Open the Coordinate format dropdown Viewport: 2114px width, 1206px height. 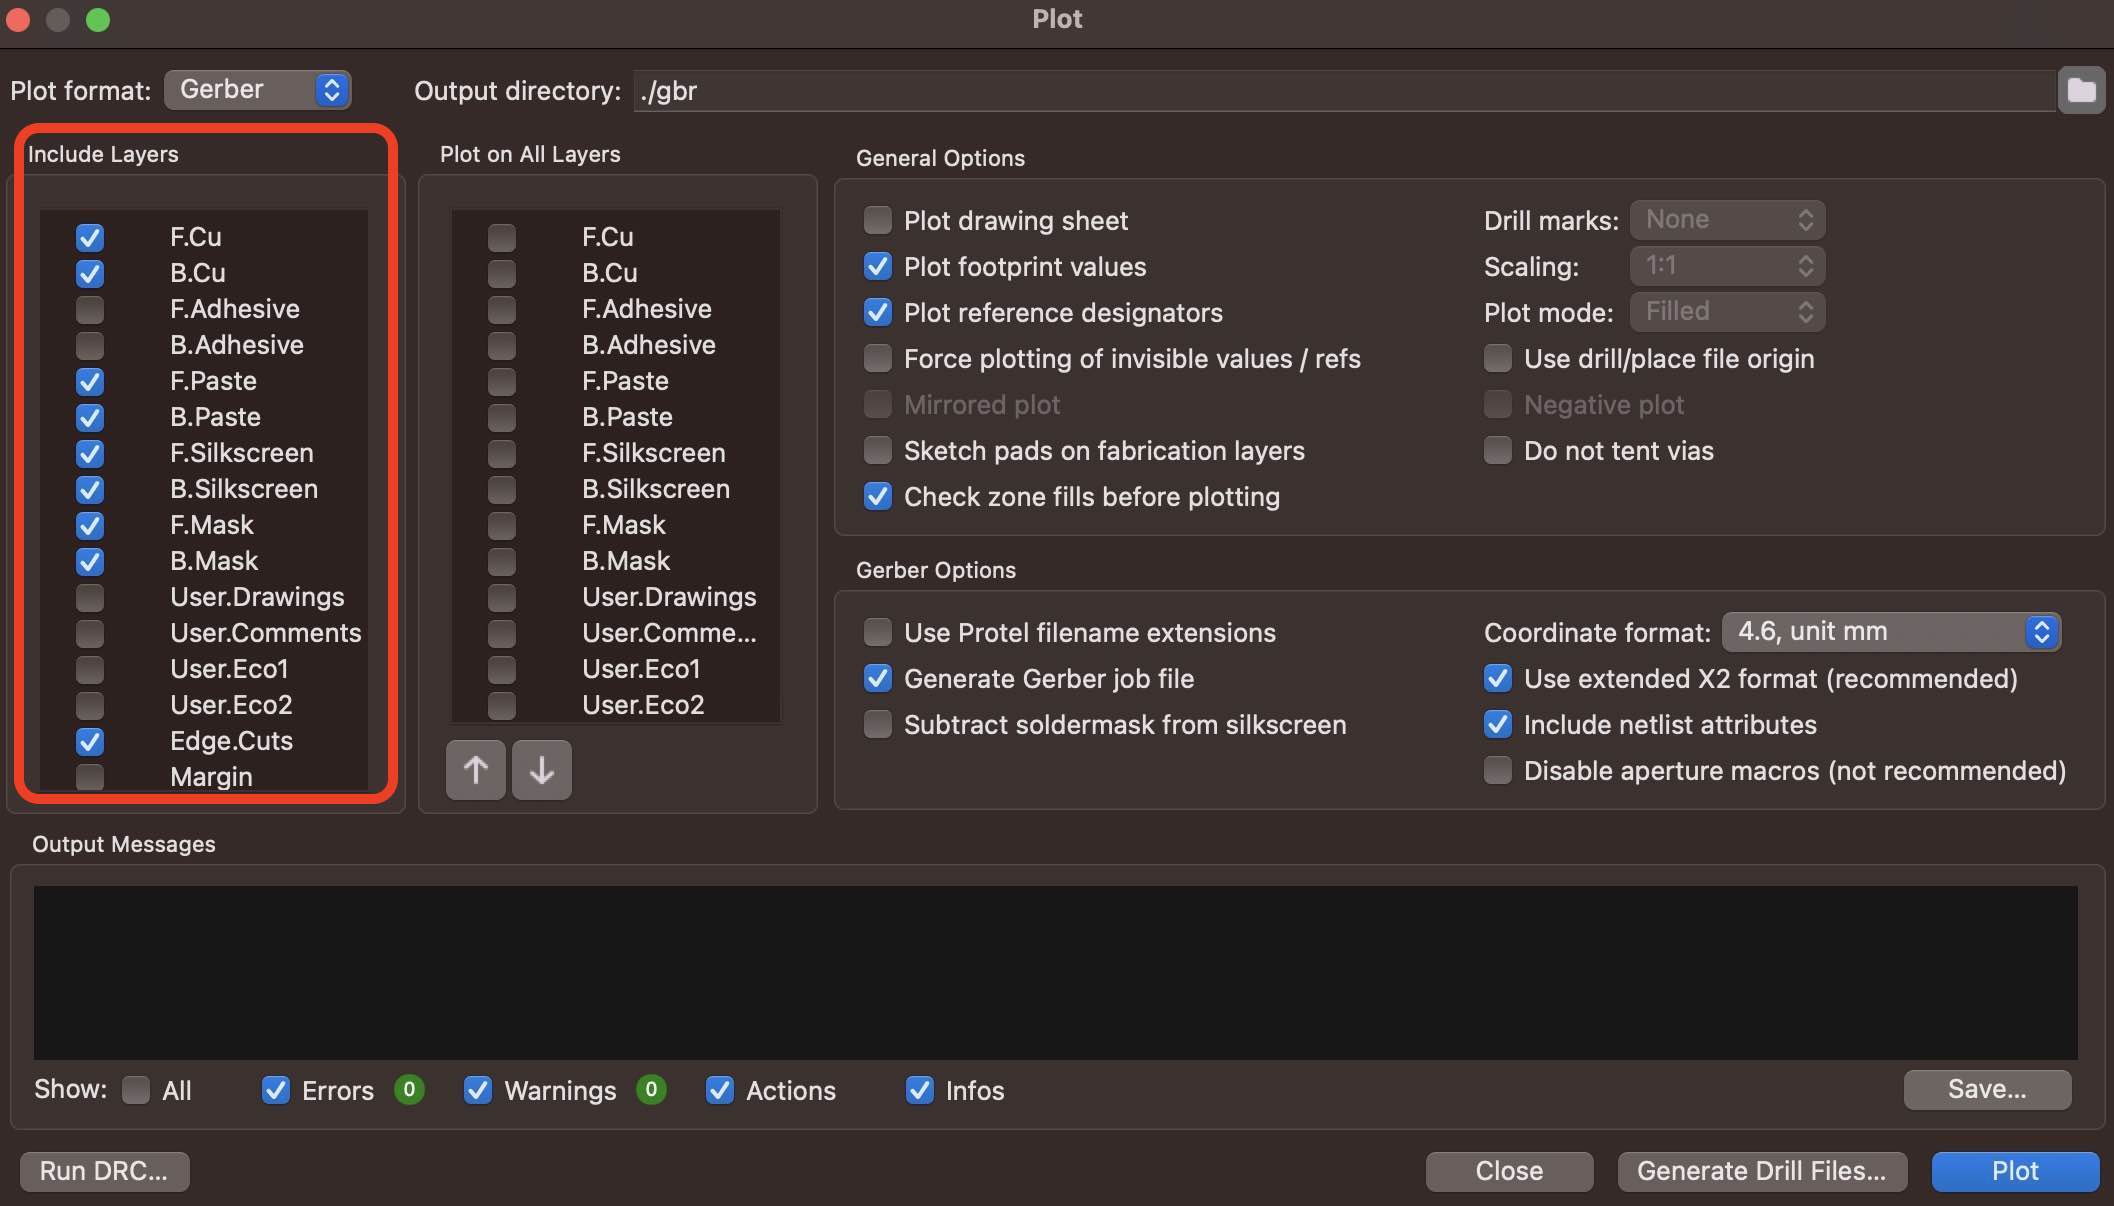click(x=1891, y=632)
